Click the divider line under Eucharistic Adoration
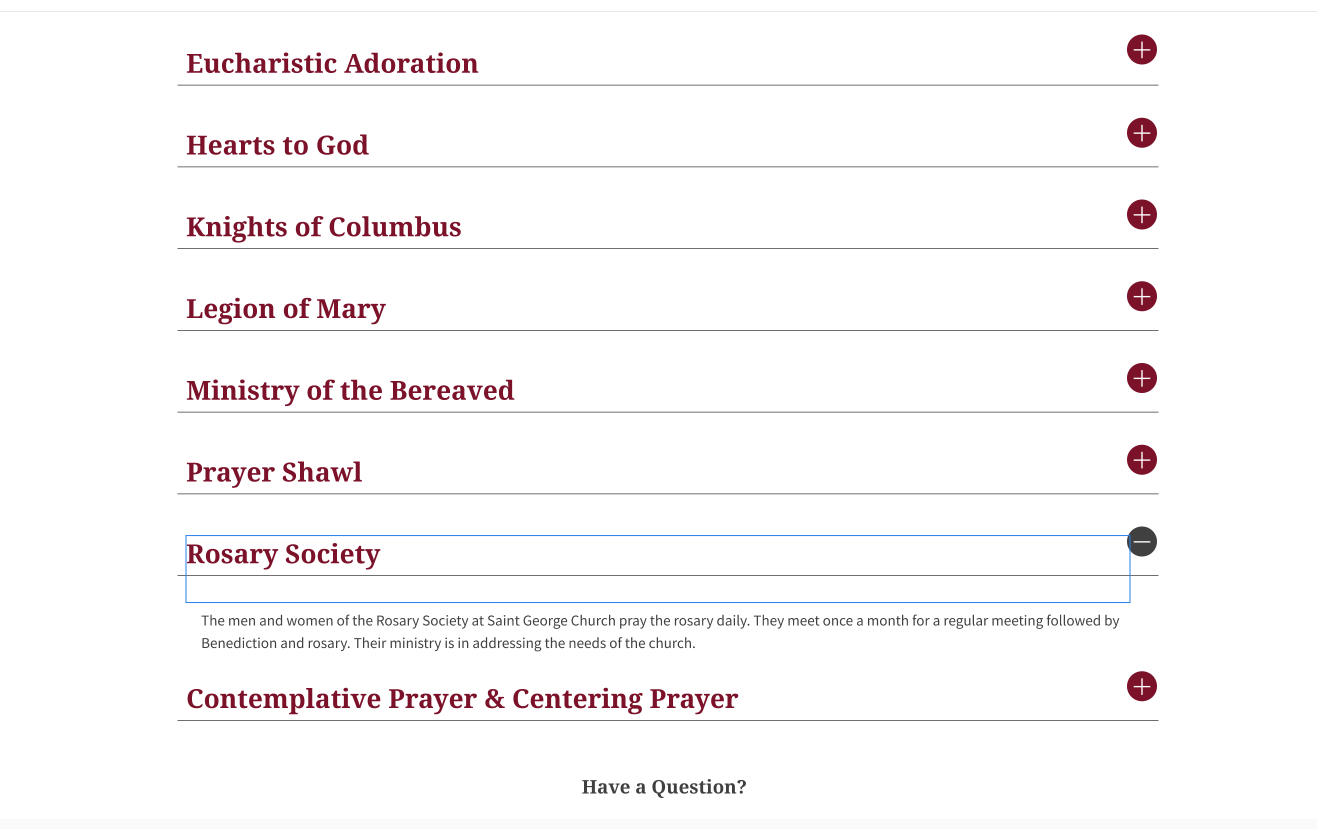The image size is (1317, 829). point(667,85)
